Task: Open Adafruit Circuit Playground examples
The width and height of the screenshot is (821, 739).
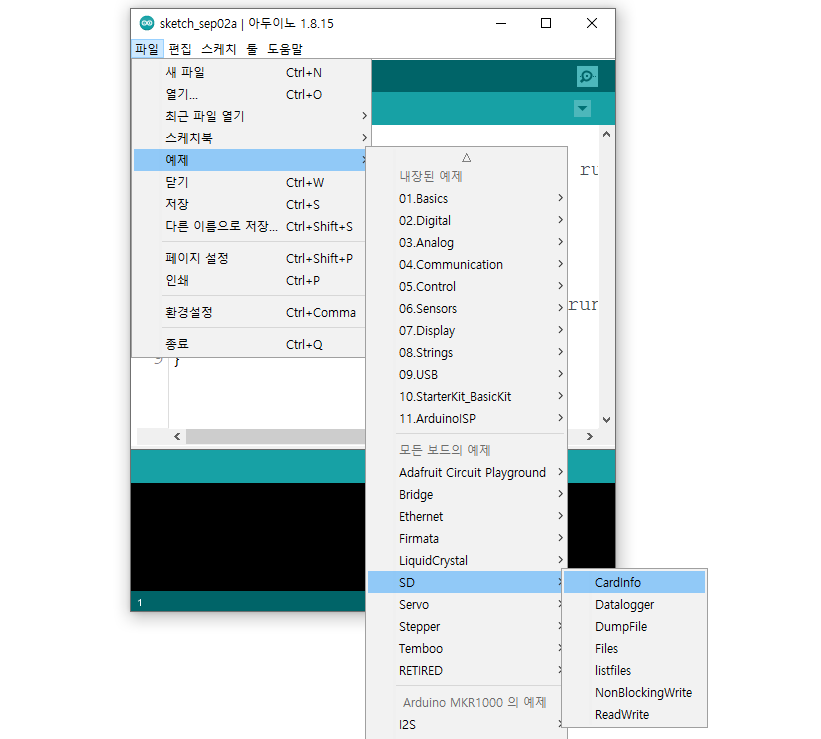Action: coord(467,472)
